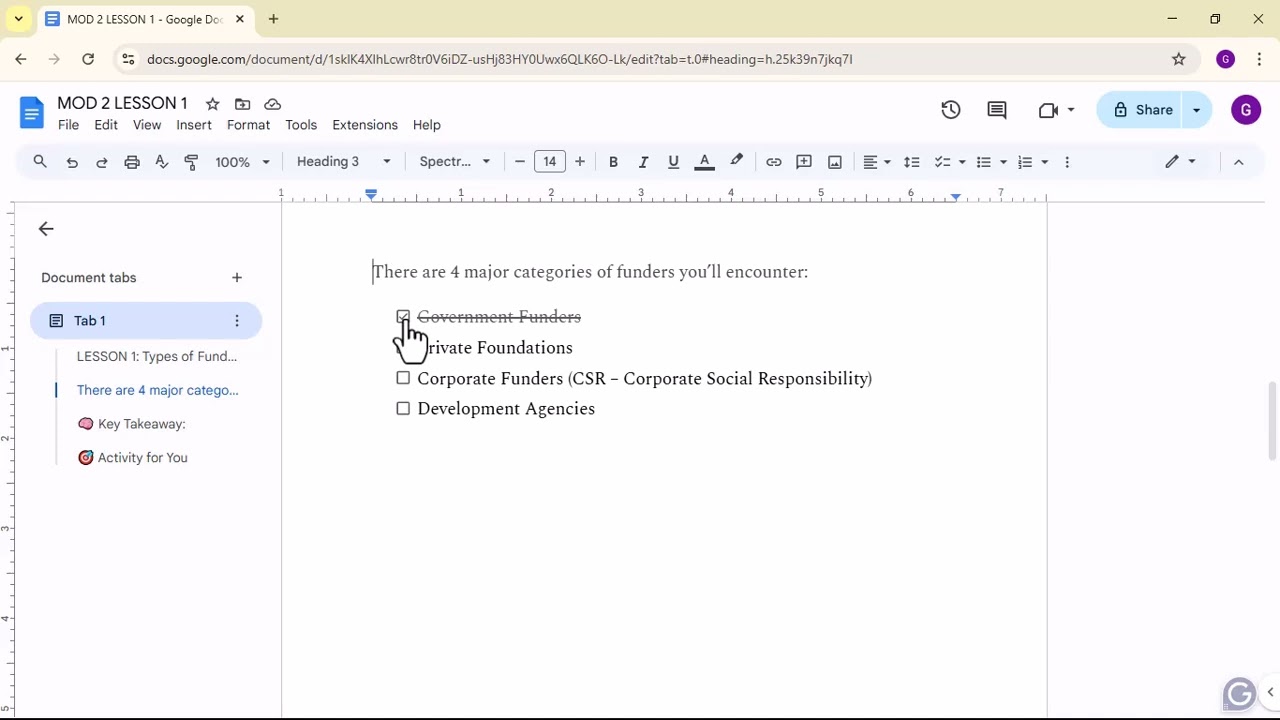Open the Tools menu
Viewport: 1280px width, 720px height.
point(301,125)
